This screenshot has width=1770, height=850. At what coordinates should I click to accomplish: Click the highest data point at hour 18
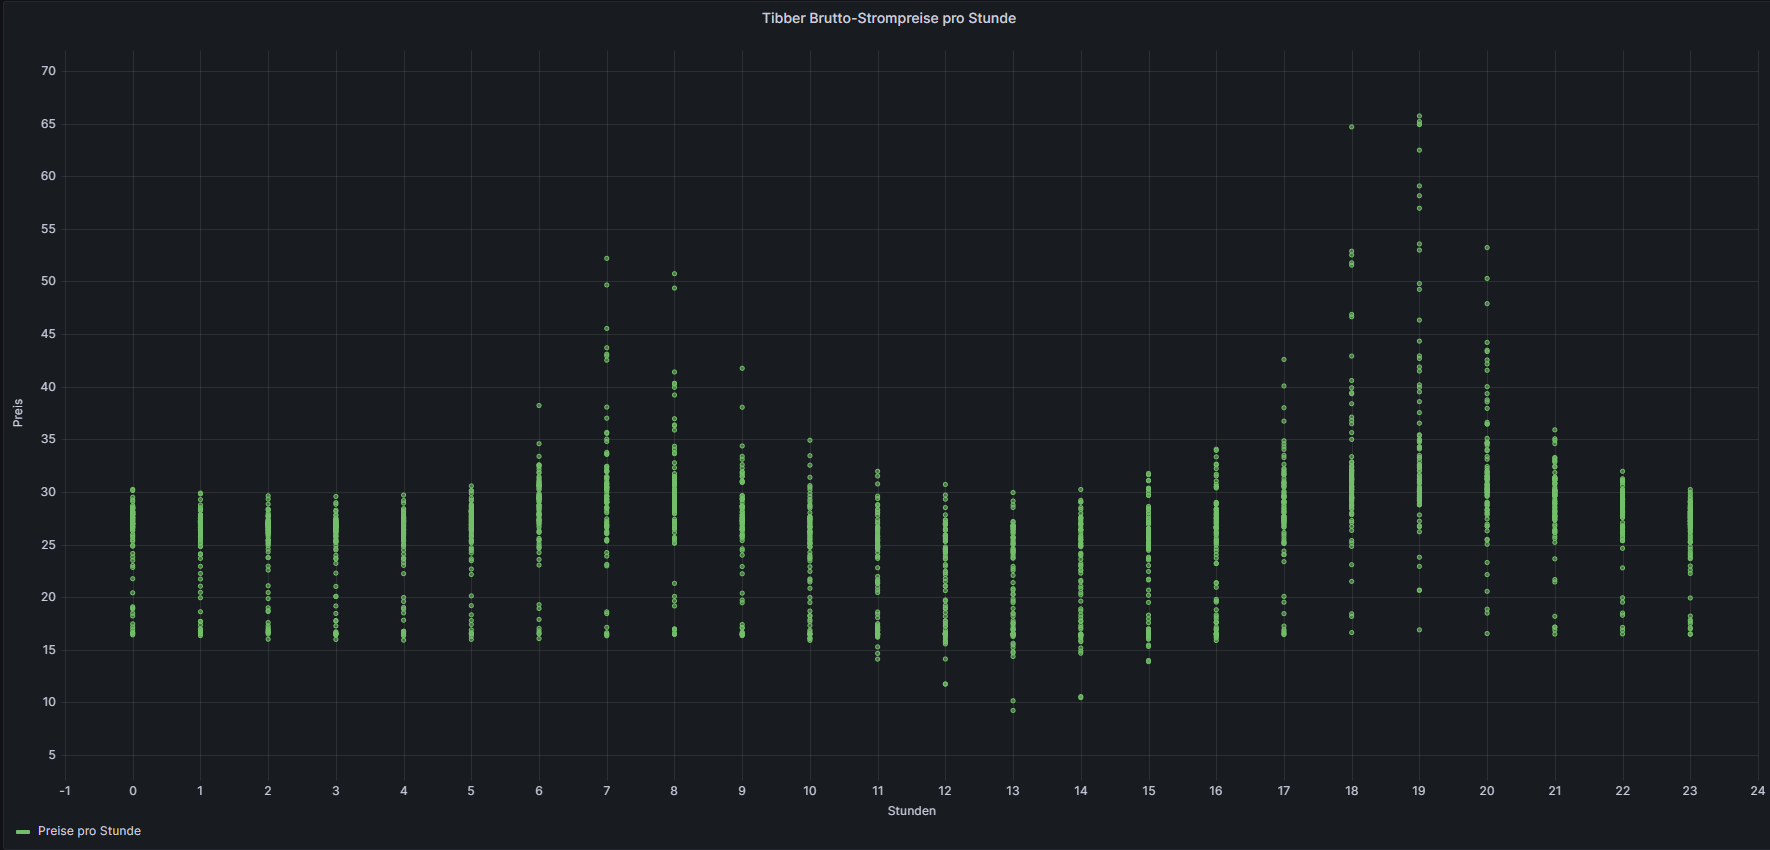pos(1351,127)
